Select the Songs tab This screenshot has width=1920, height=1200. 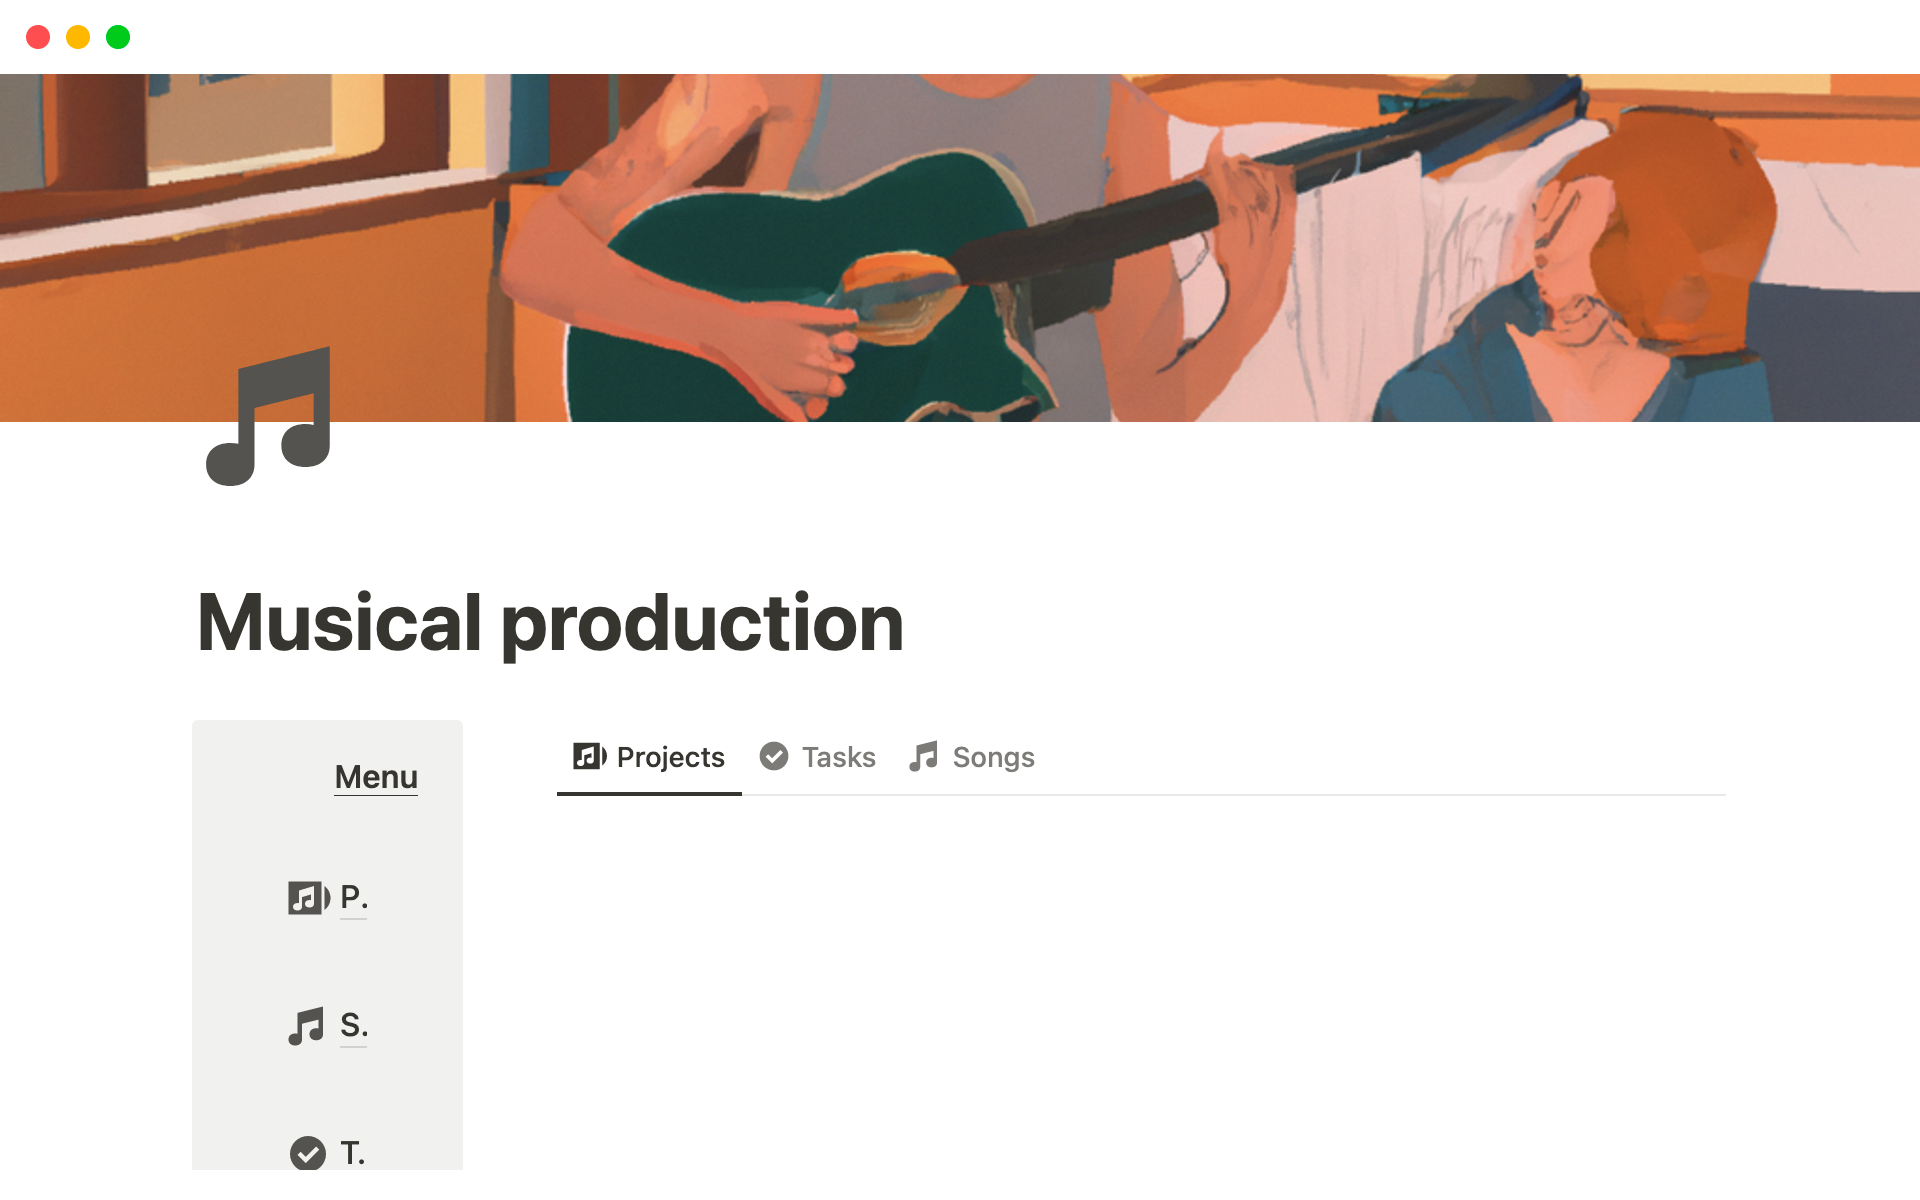[993, 758]
